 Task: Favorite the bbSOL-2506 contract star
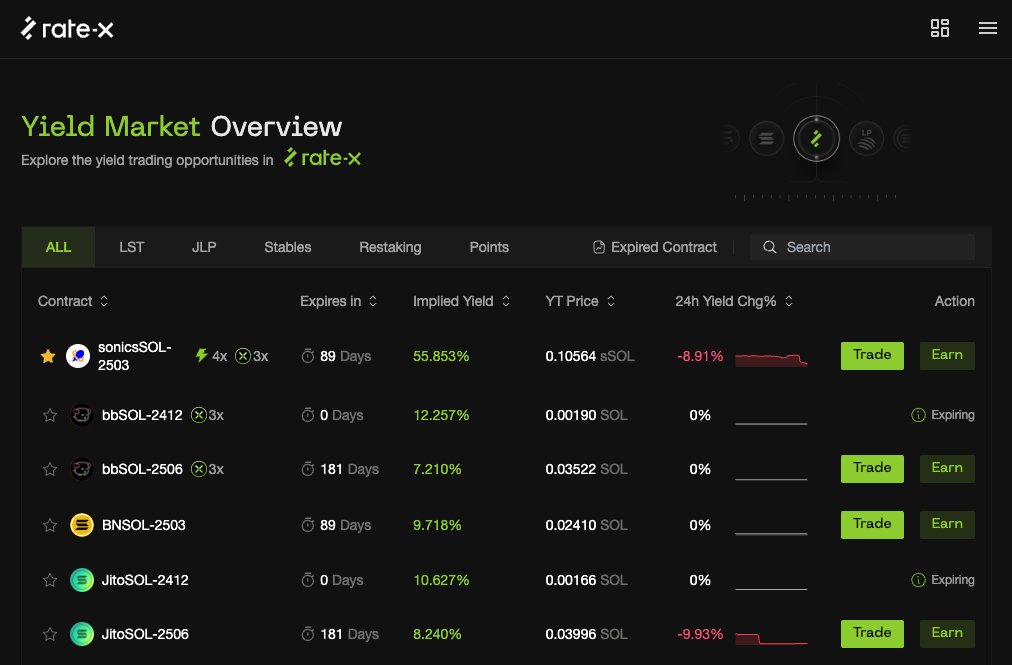coord(50,470)
